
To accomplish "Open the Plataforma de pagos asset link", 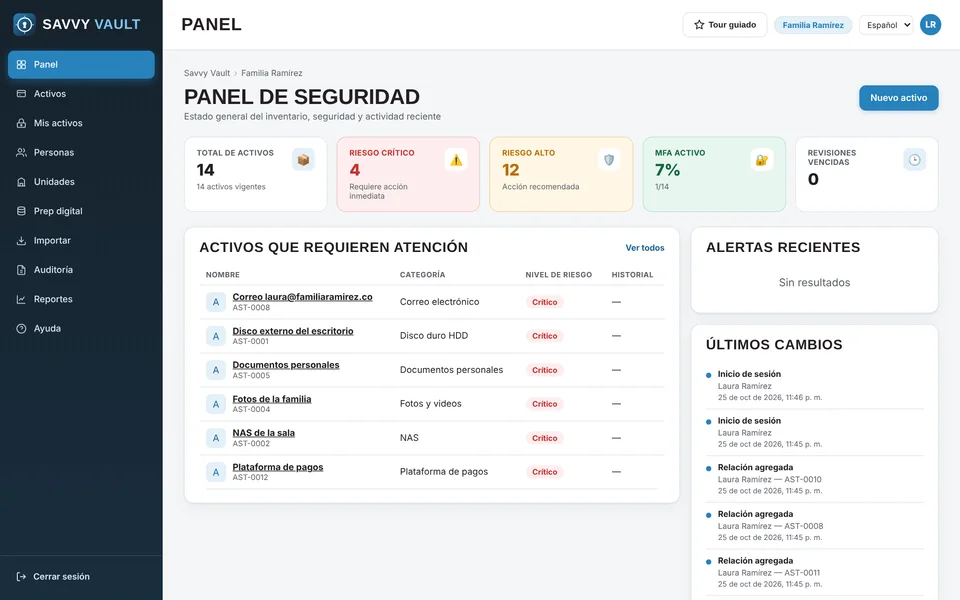I will tap(278, 467).
